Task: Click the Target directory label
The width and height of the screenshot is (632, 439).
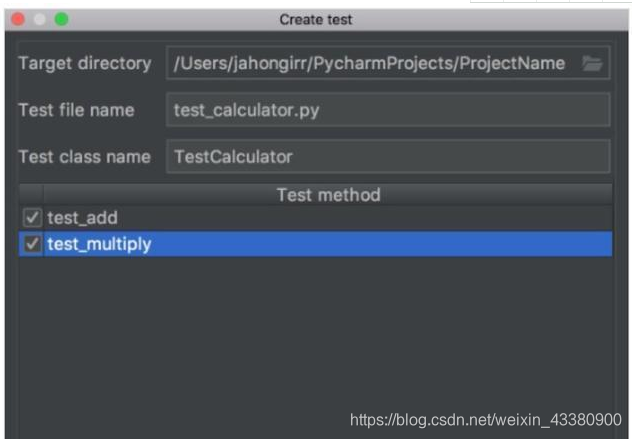Action: [85, 64]
